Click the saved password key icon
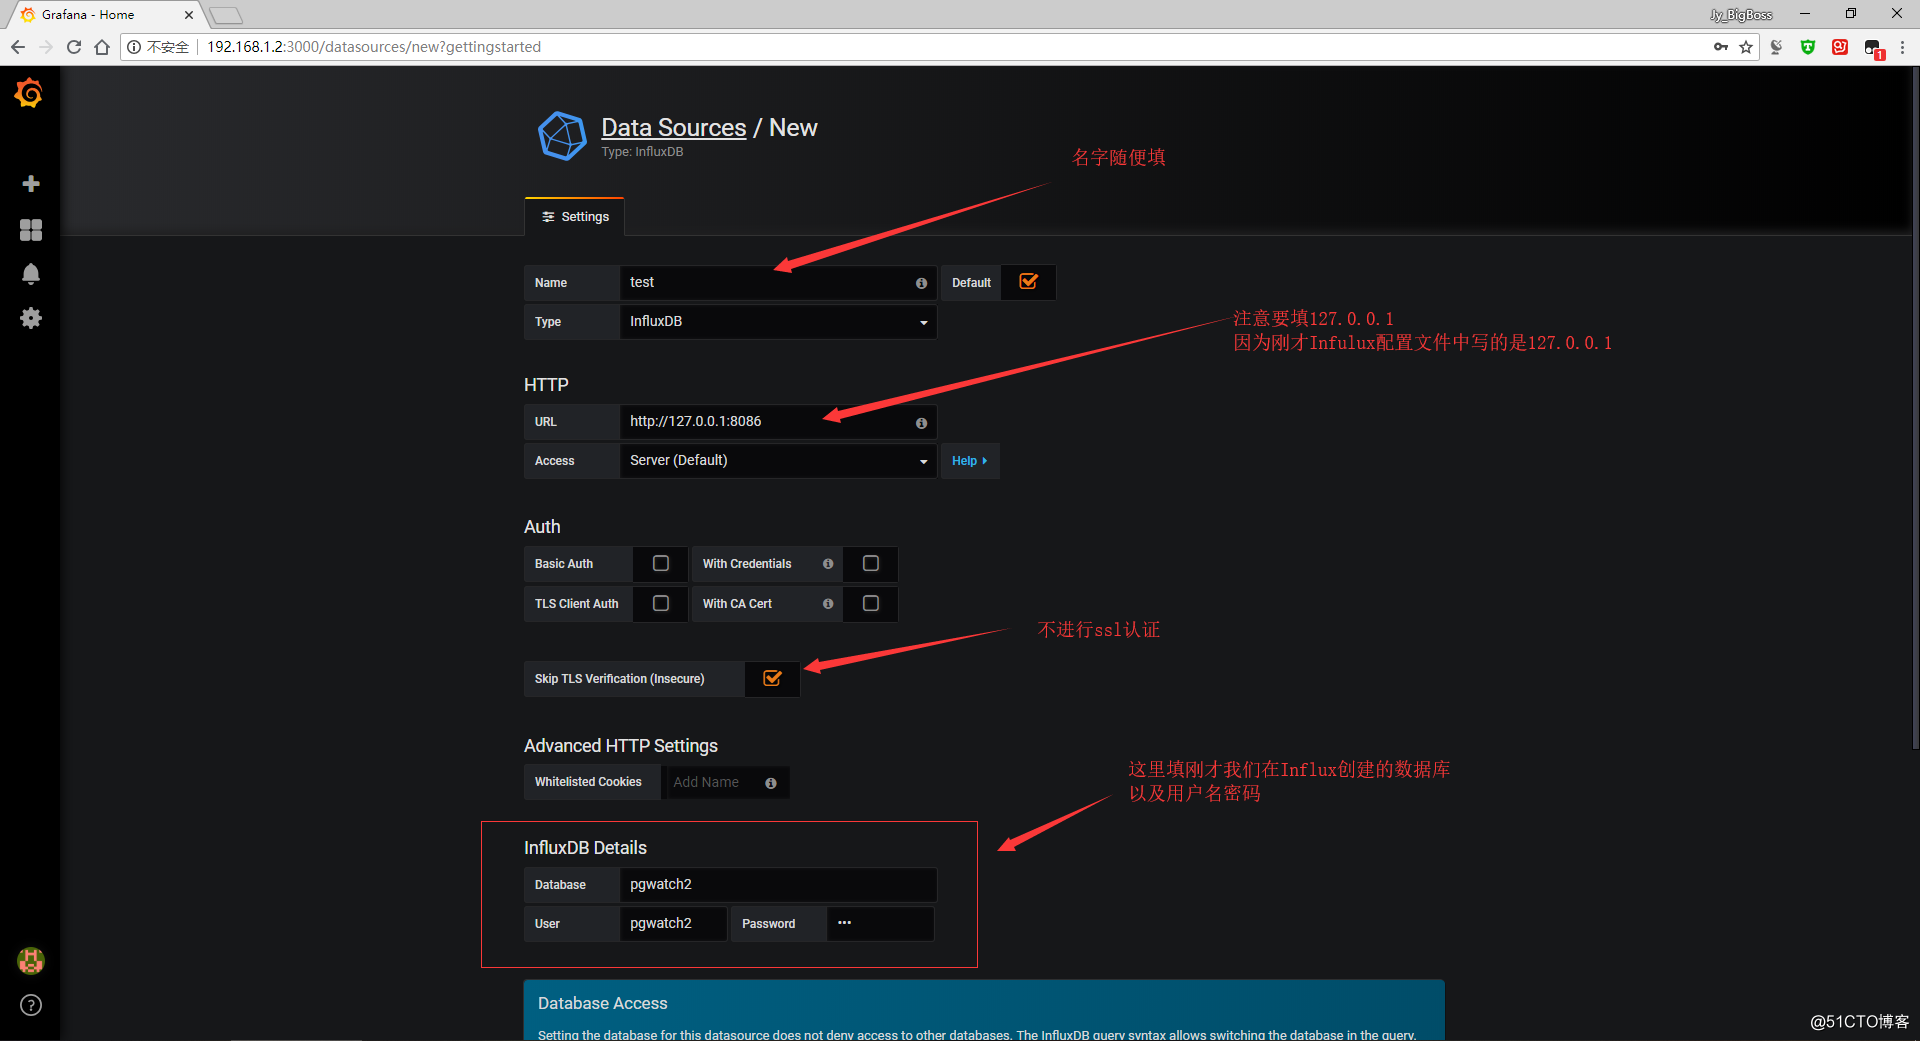Screen dimensions: 1920x1041 (1721, 47)
